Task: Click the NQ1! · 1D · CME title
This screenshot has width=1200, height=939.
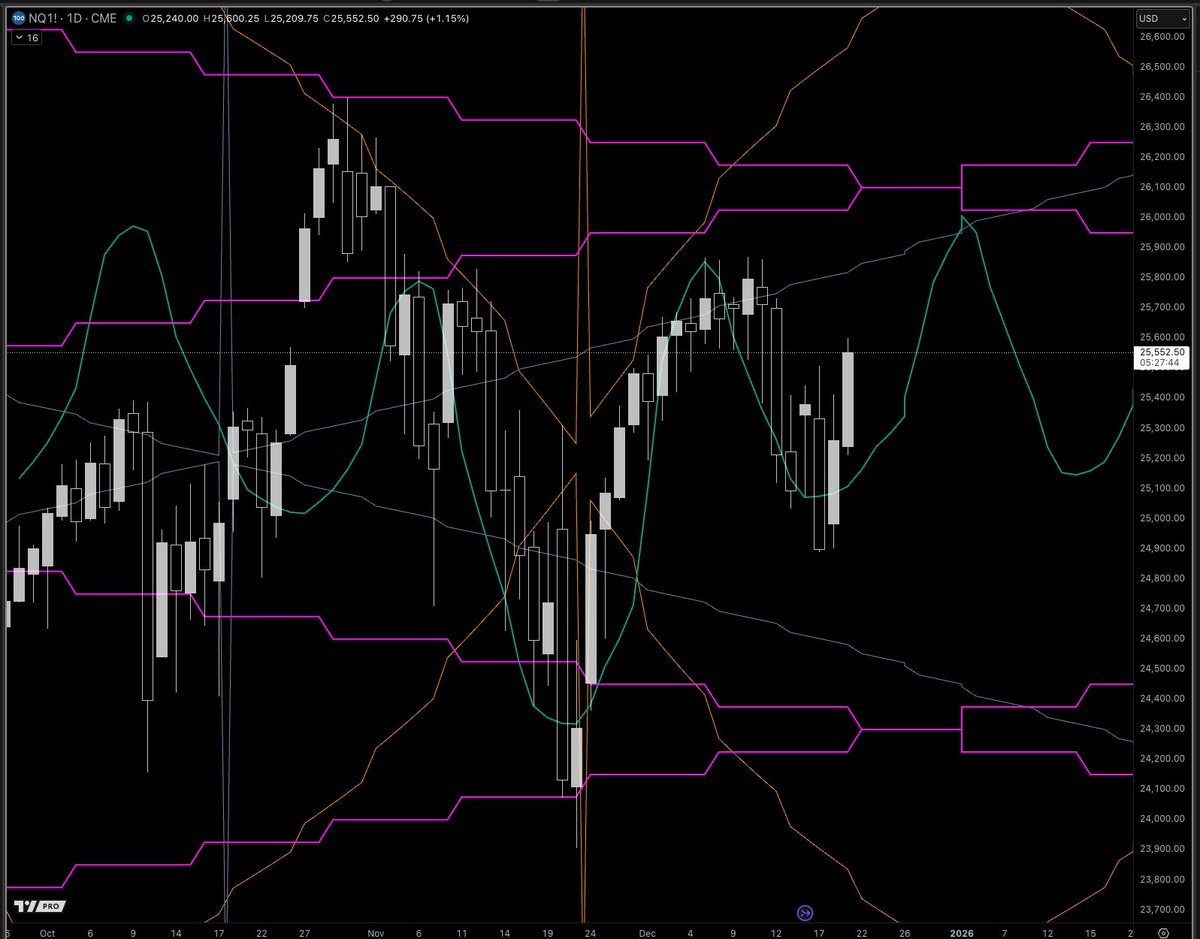Action: (75, 19)
